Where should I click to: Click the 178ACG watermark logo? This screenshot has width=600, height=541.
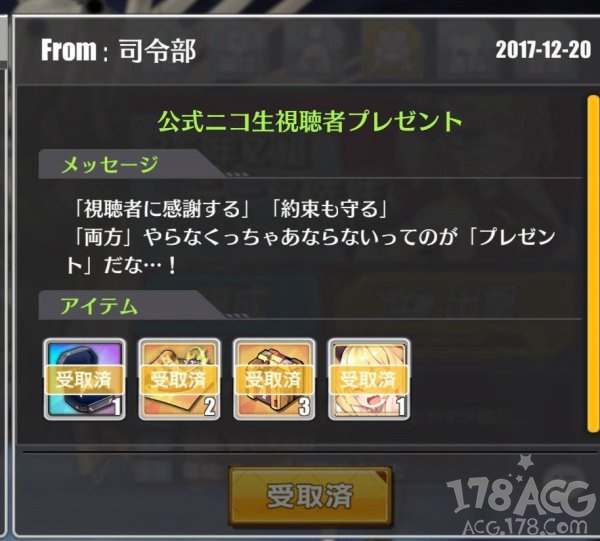tap(522, 496)
